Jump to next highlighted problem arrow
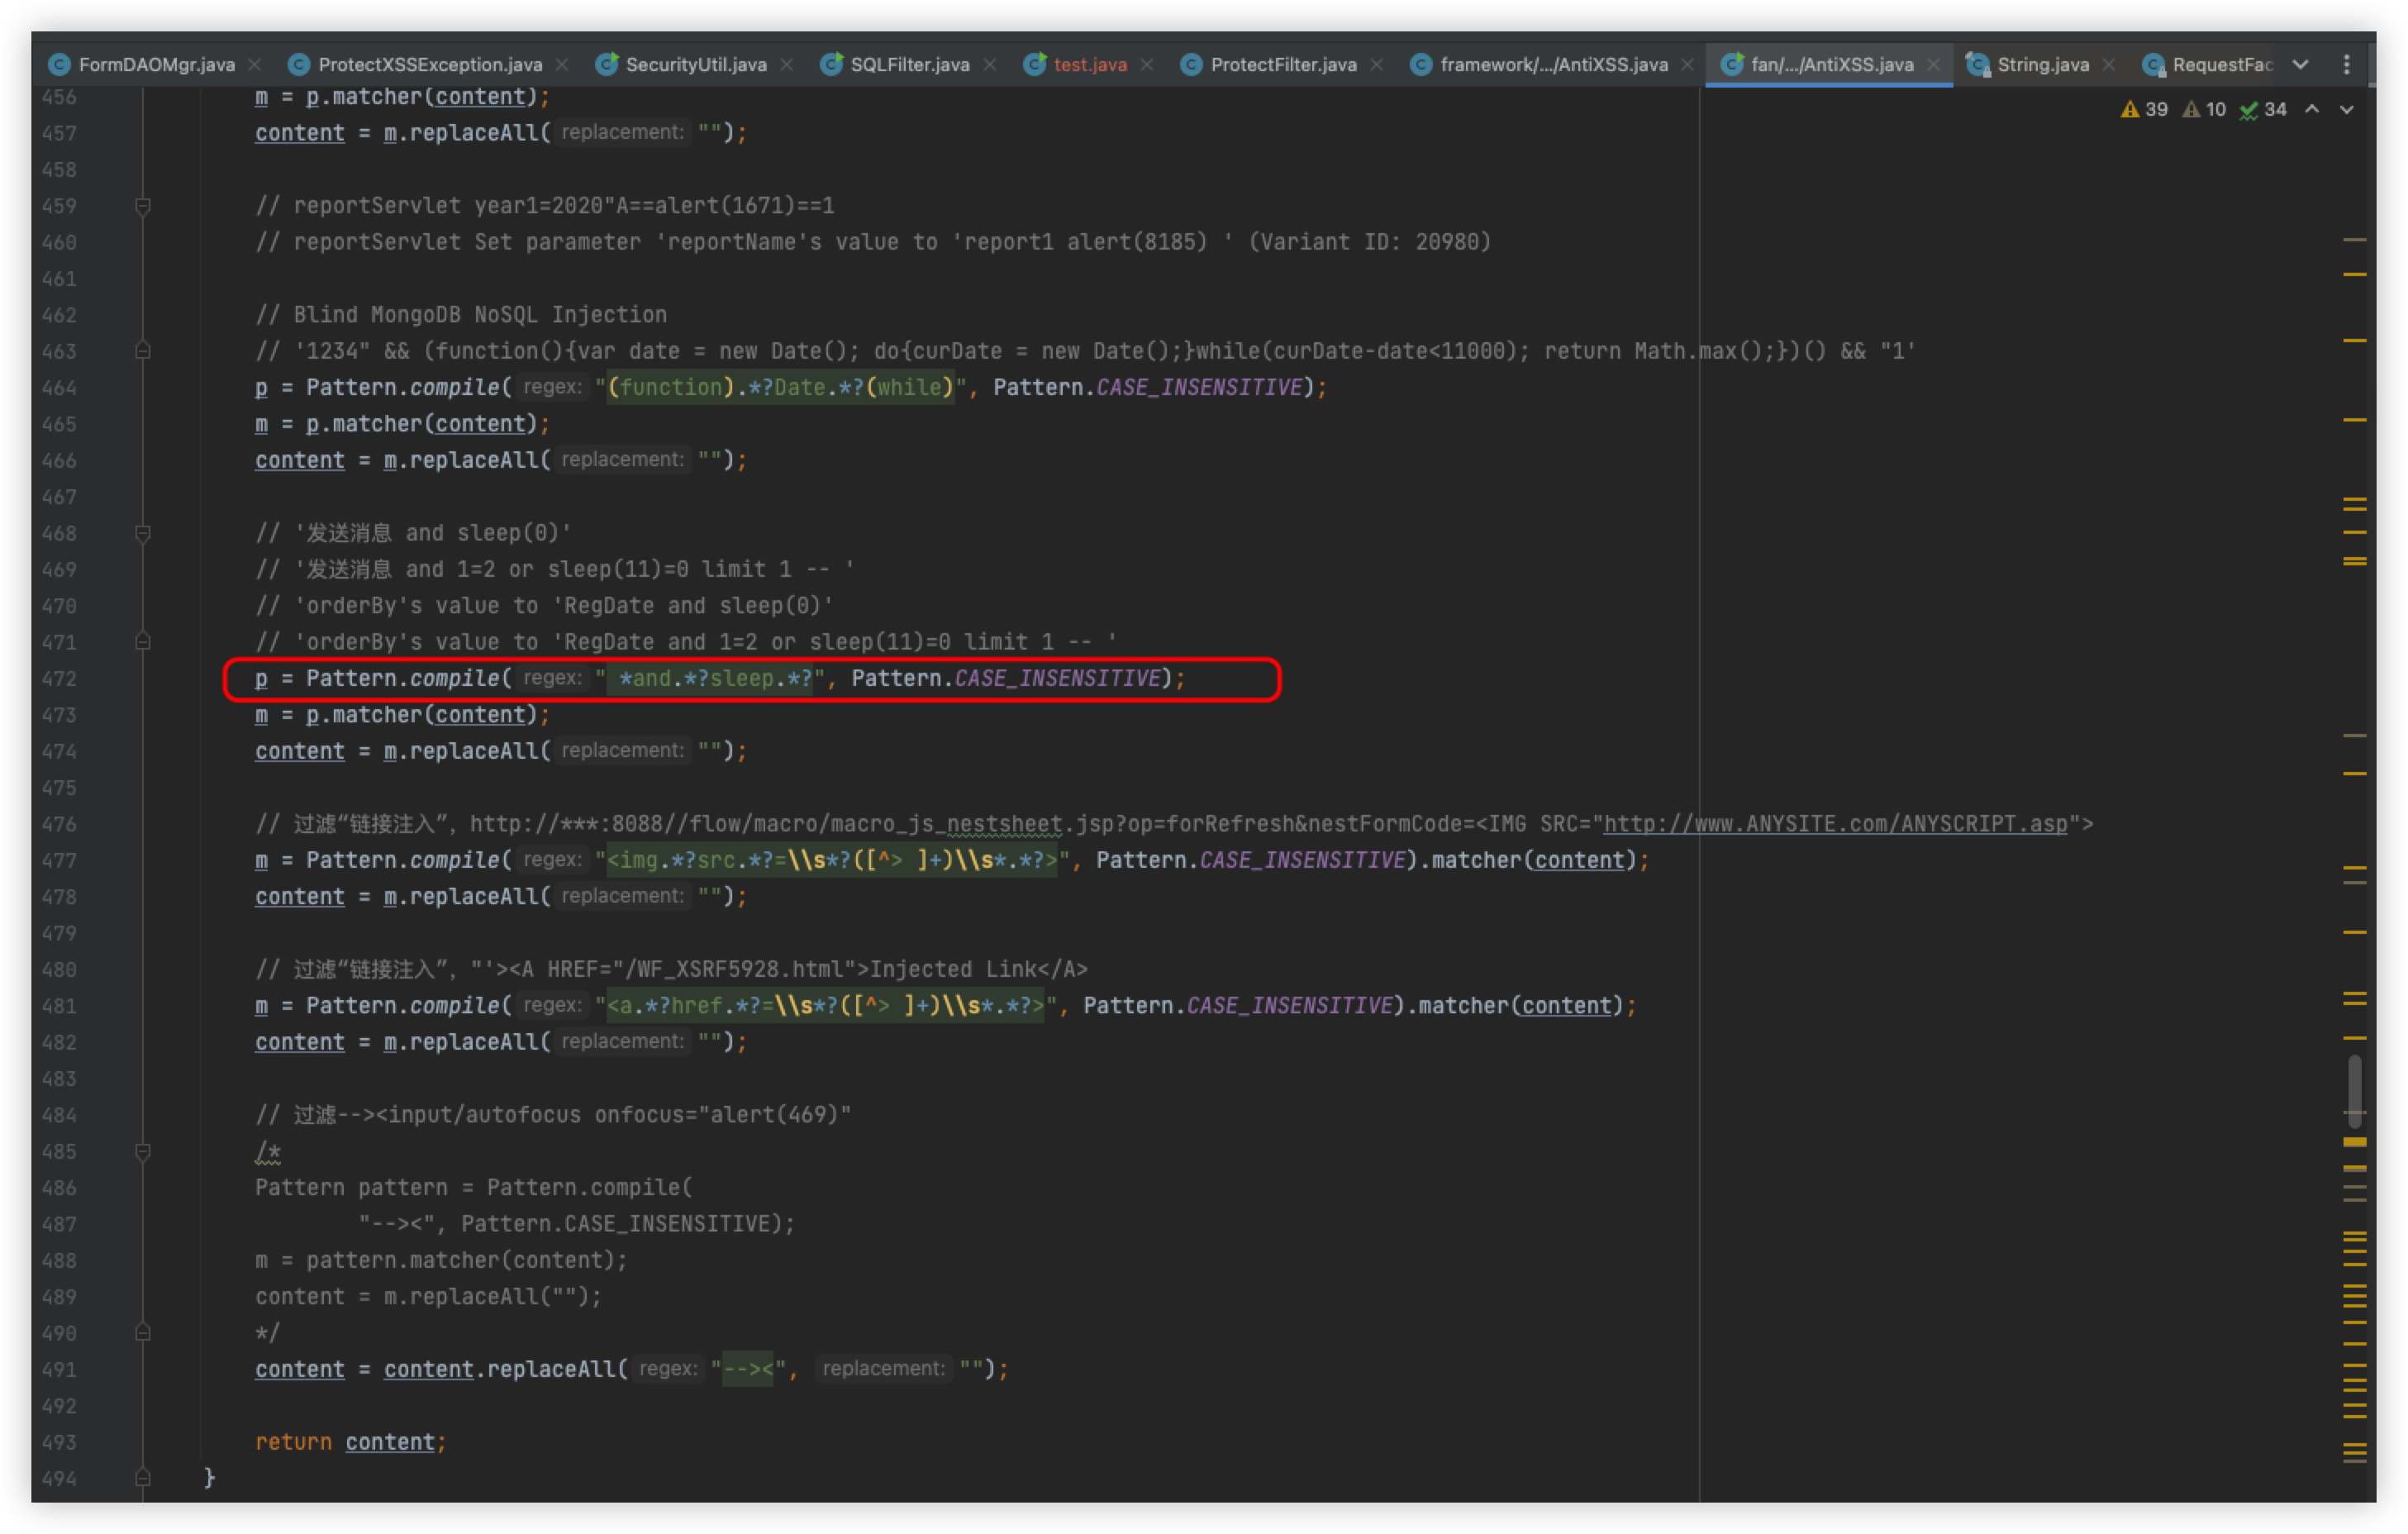 (2347, 109)
